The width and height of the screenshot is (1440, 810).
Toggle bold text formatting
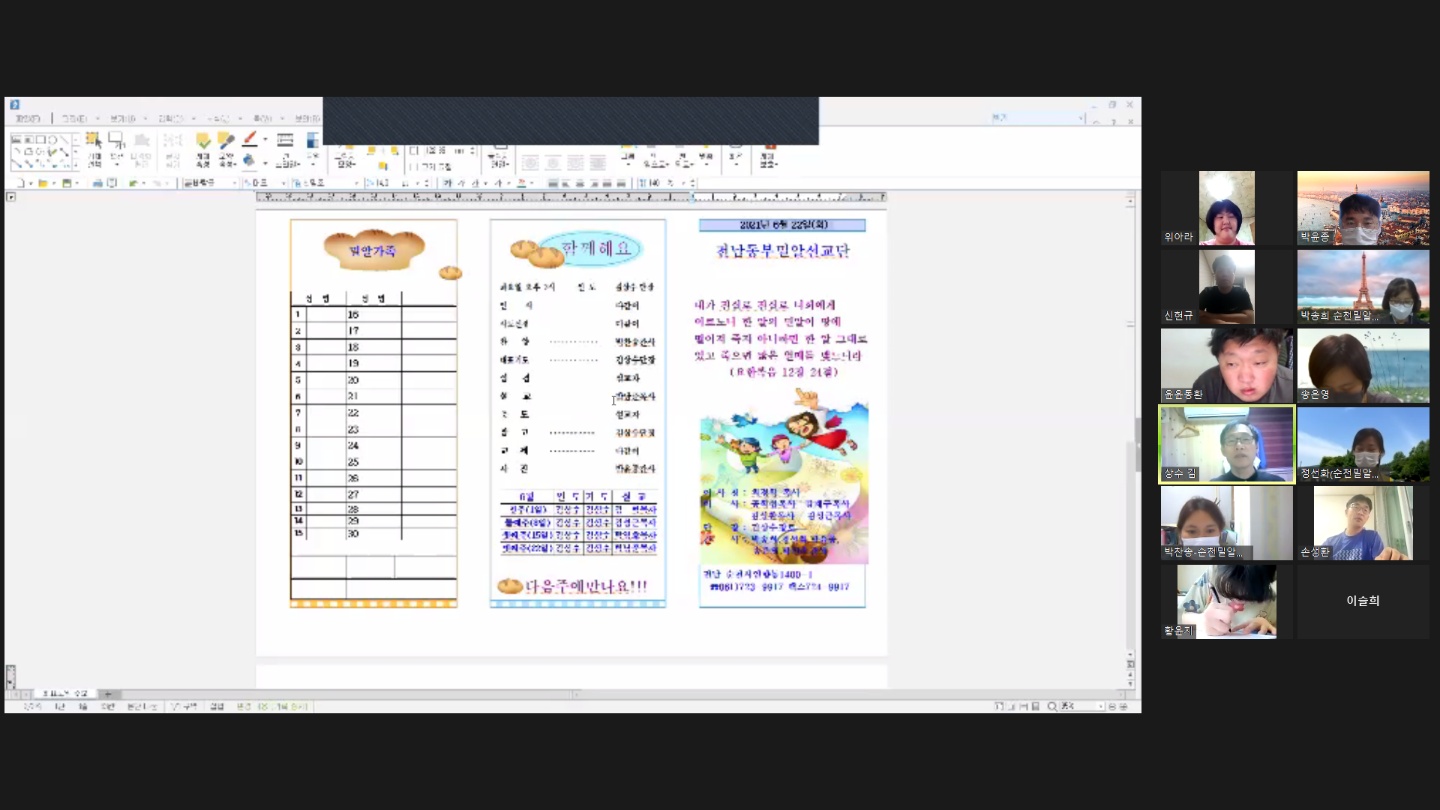(447, 183)
